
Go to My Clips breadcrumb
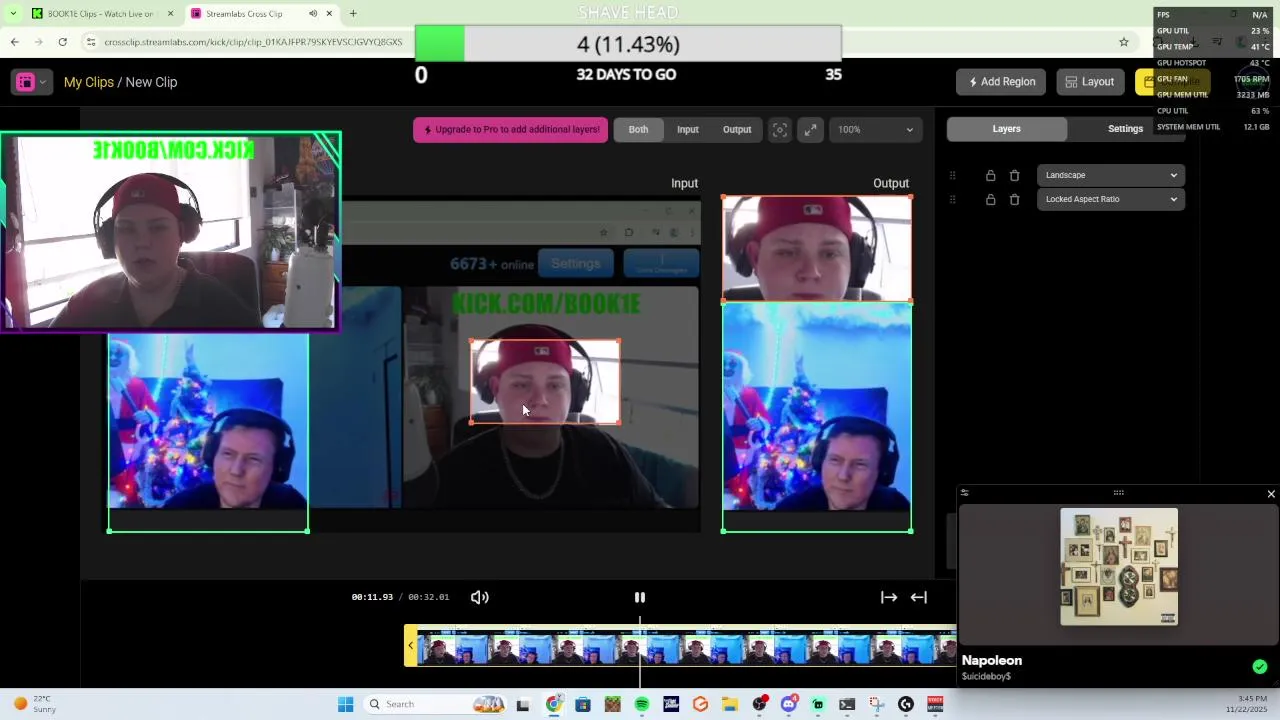(89, 82)
